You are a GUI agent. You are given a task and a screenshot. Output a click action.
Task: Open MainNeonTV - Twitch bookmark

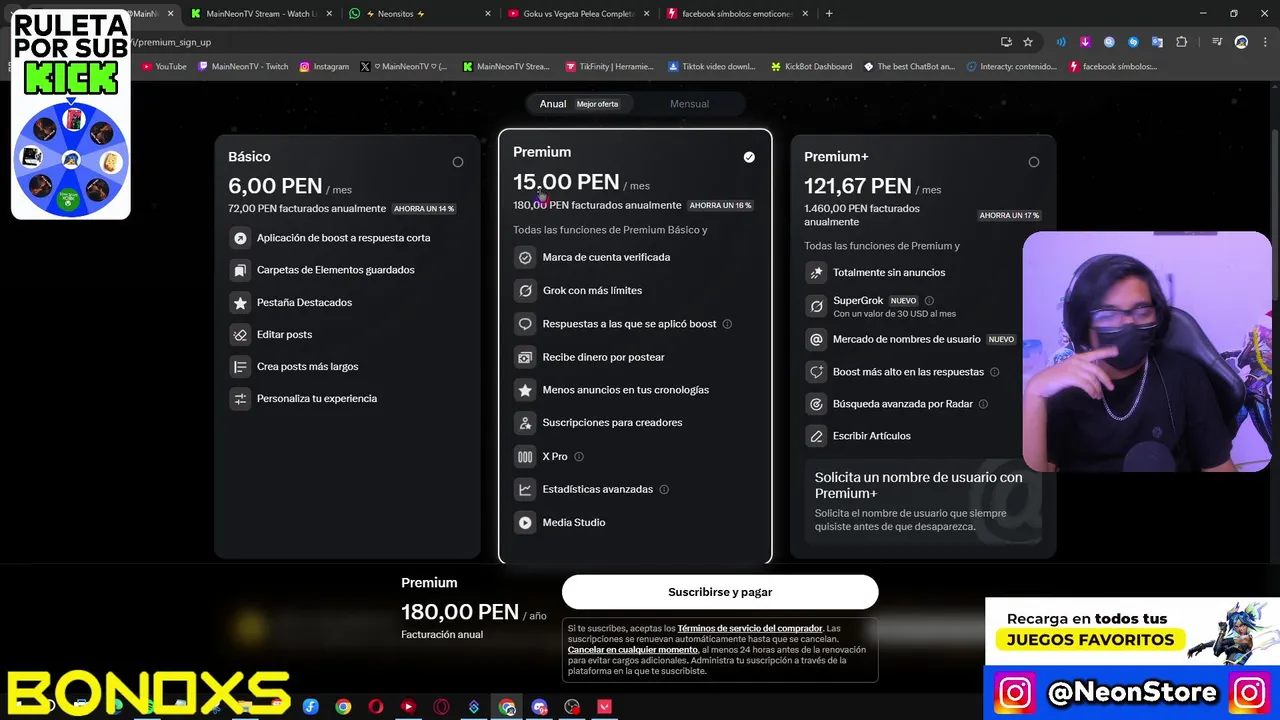[244, 67]
